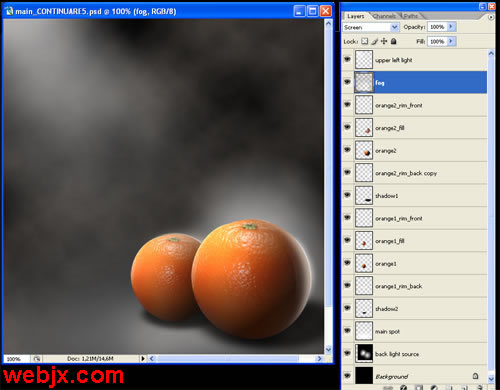The height and width of the screenshot is (390, 500).
Task: Hide the back light source layer
Action: click(x=347, y=353)
